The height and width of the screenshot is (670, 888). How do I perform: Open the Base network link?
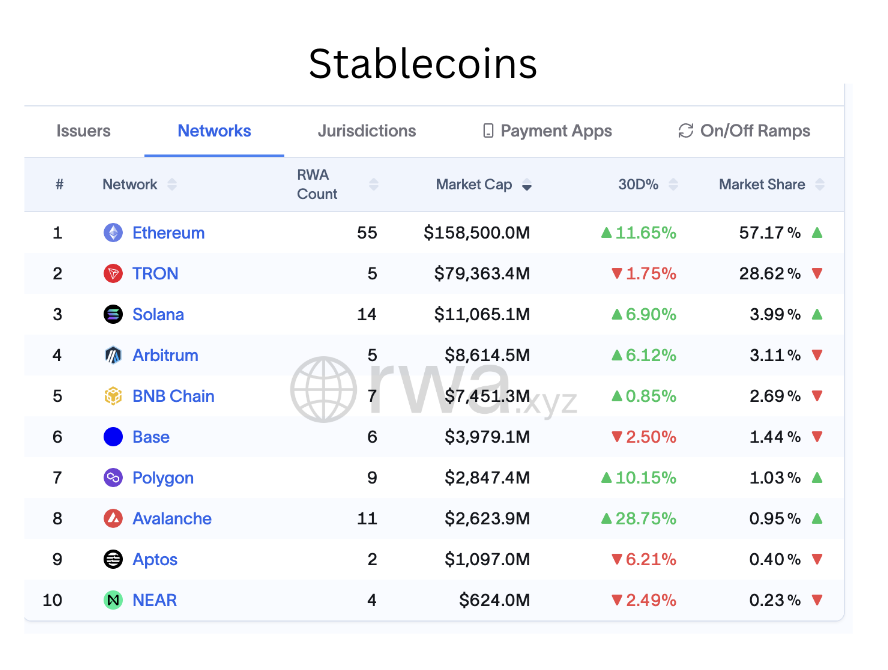152,437
